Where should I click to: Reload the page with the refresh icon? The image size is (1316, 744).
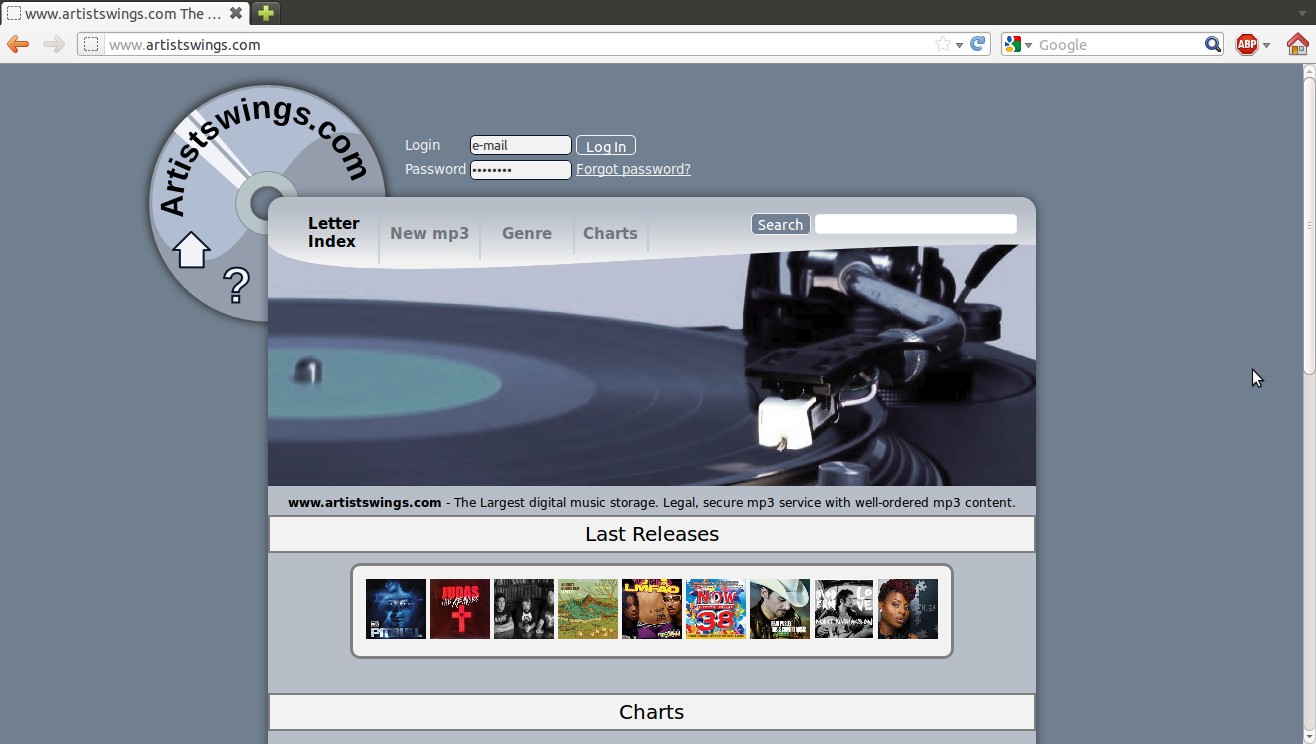(x=978, y=44)
